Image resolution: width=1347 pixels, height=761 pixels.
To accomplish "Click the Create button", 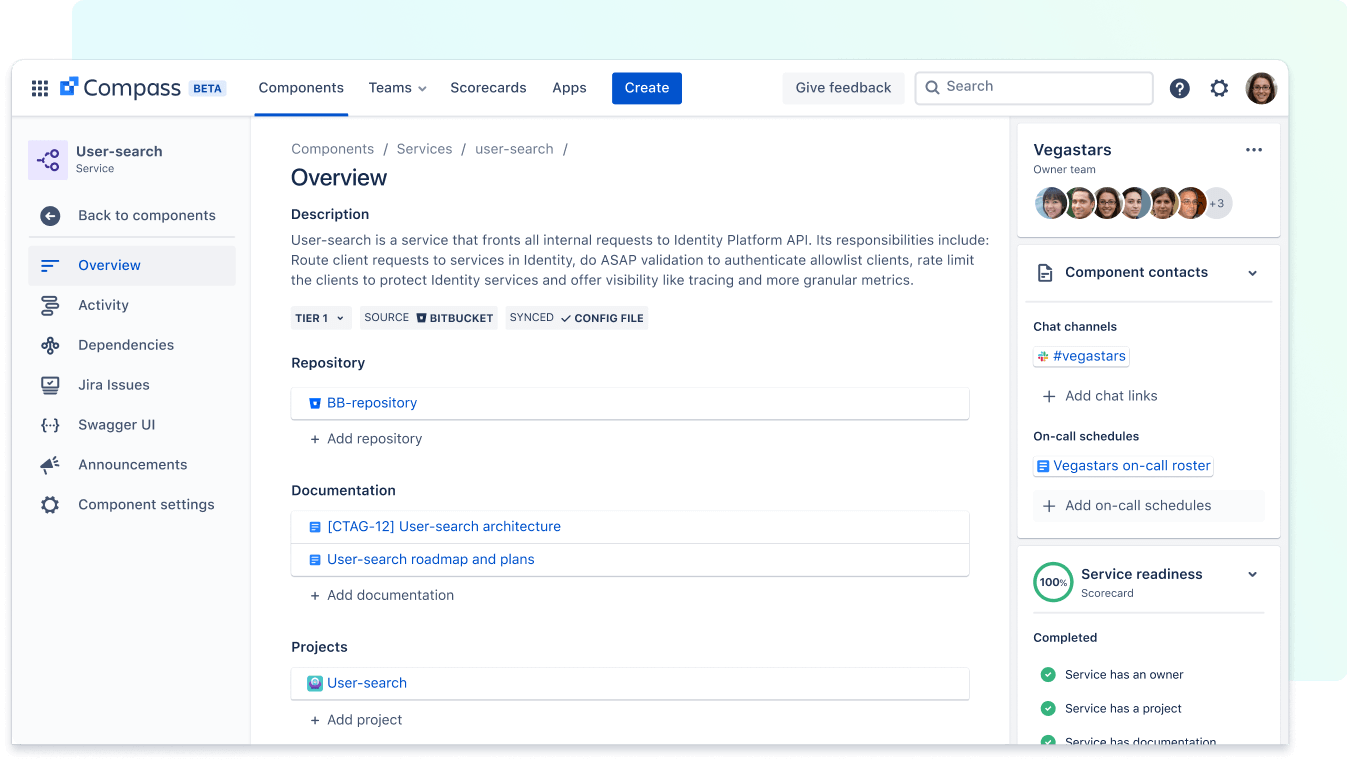I will (646, 88).
